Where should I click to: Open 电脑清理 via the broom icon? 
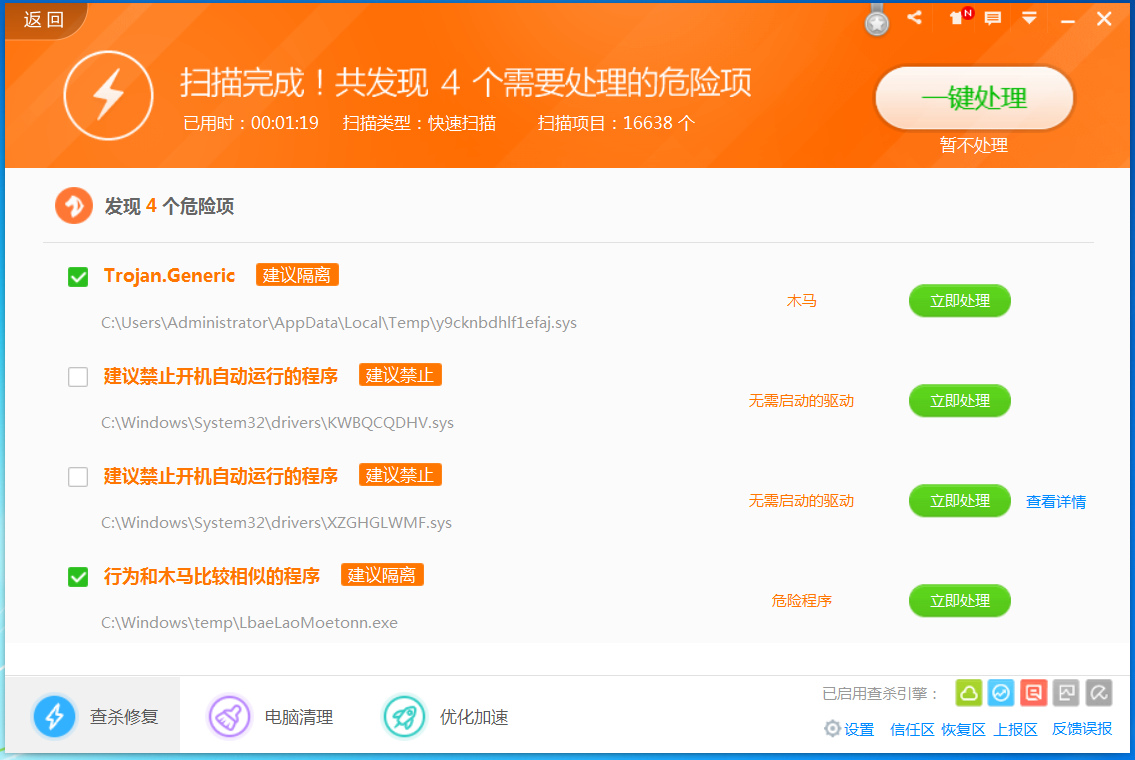pyautogui.click(x=229, y=716)
